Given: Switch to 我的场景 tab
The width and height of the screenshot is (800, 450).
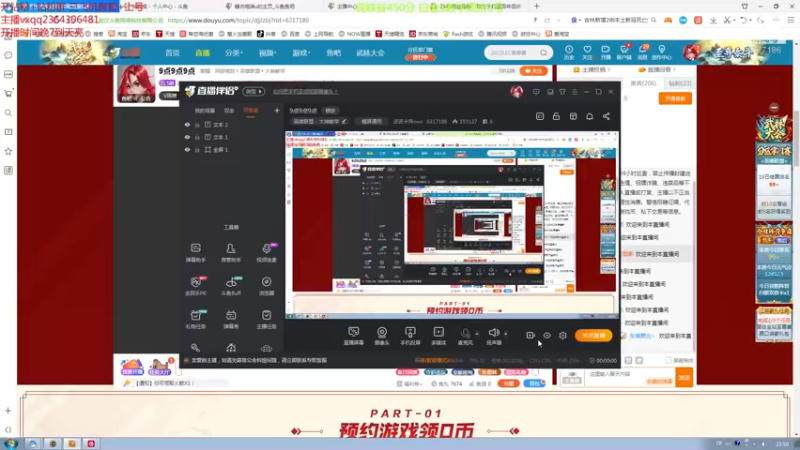Looking at the screenshot, I should [205, 111].
